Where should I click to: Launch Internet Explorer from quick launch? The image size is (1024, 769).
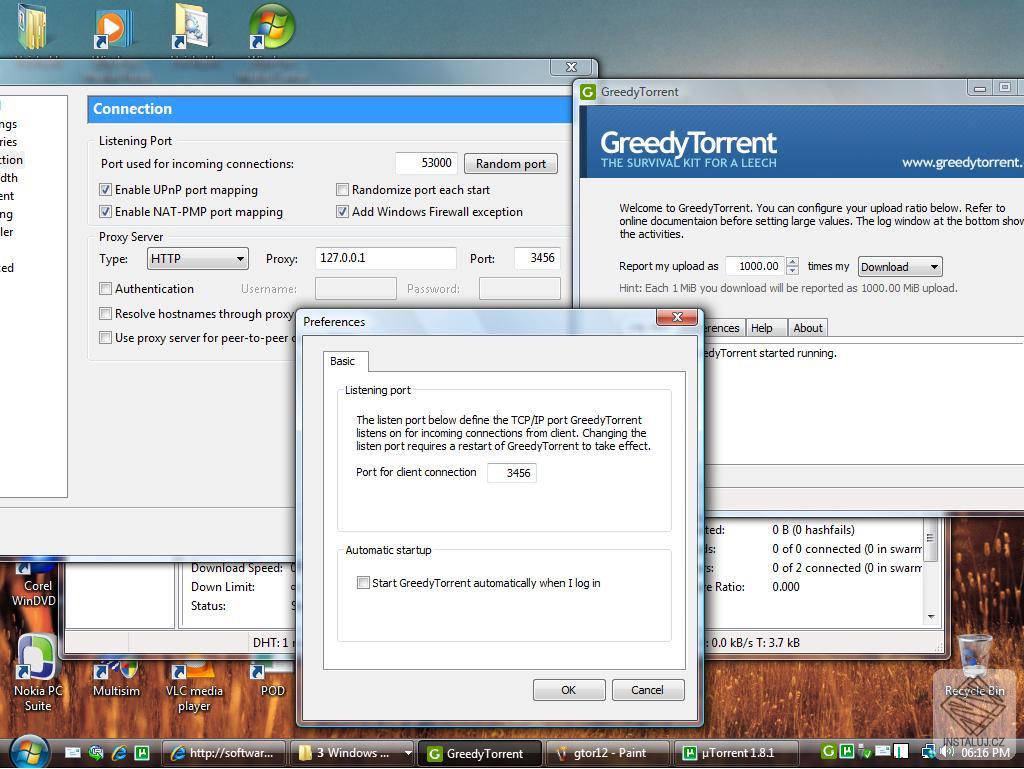(x=119, y=753)
